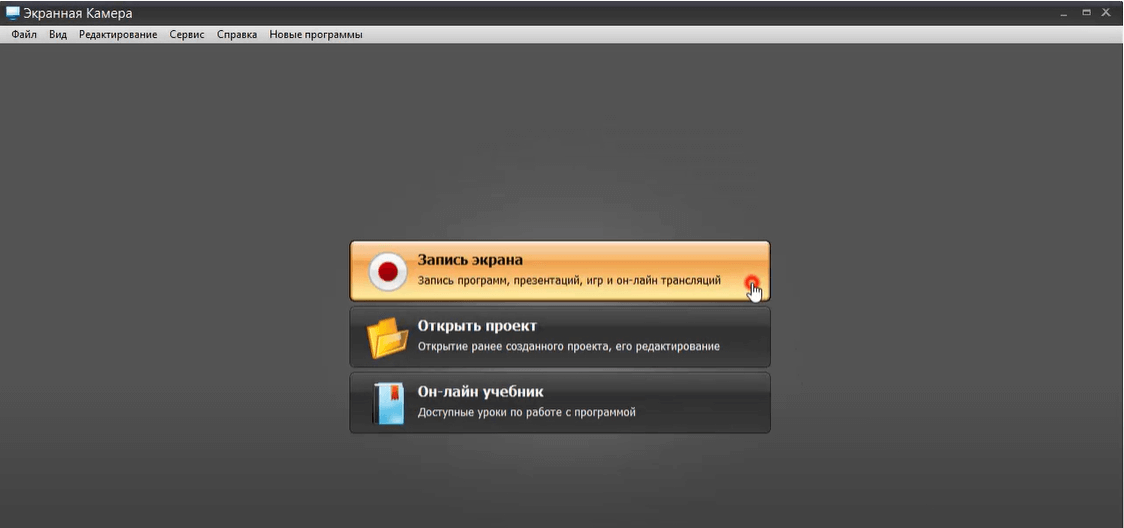Screen dimensions: 1124x528
Task: Minimize the Экранная Камера window
Action: coord(1064,13)
